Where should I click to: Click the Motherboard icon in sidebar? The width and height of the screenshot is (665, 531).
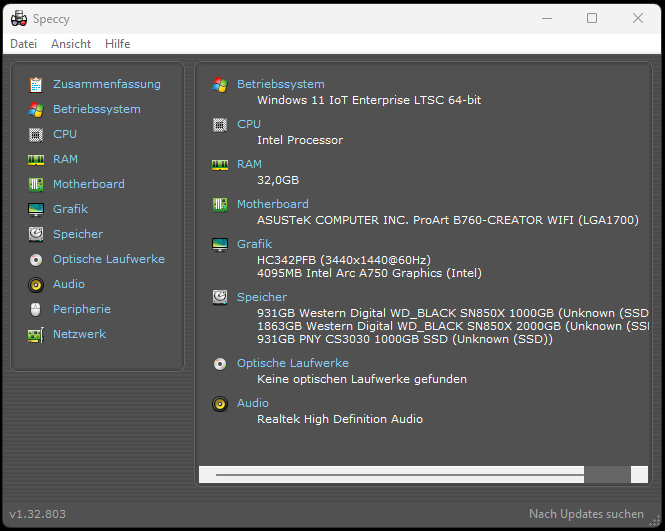click(x=36, y=184)
